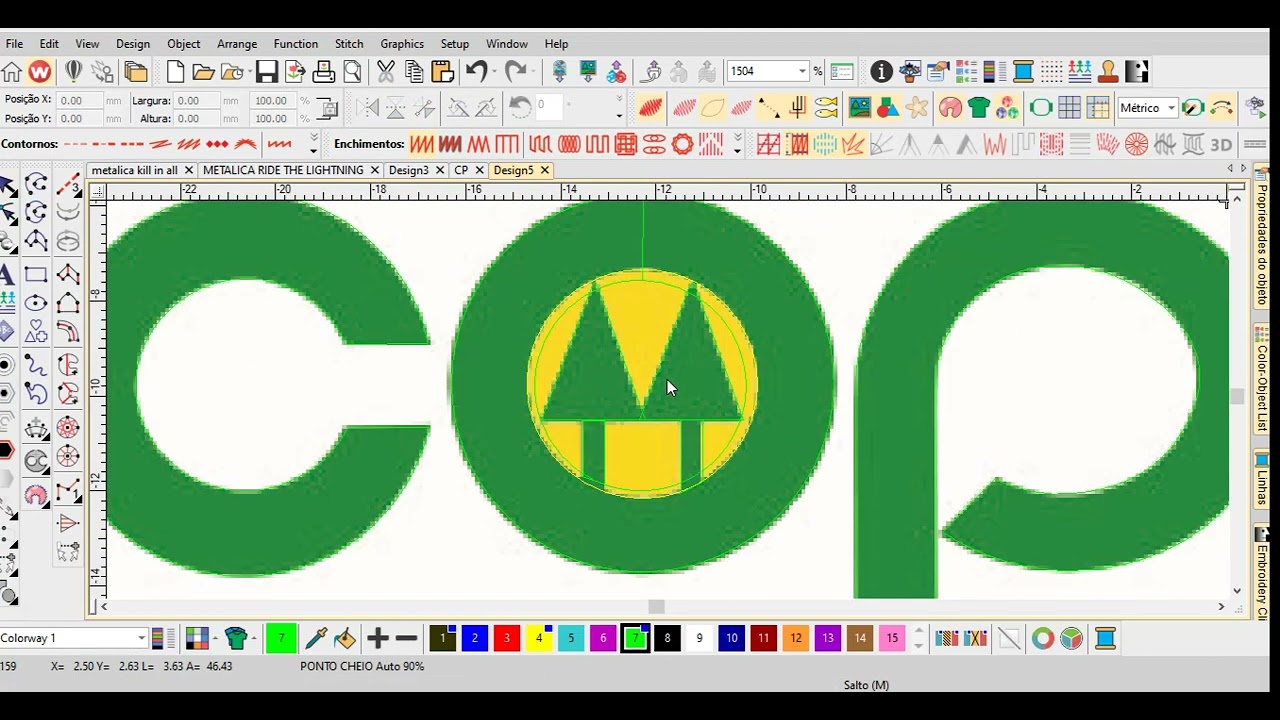Toggle the shapes display icon
The height and width of the screenshot is (720, 1280).
coord(888,107)
